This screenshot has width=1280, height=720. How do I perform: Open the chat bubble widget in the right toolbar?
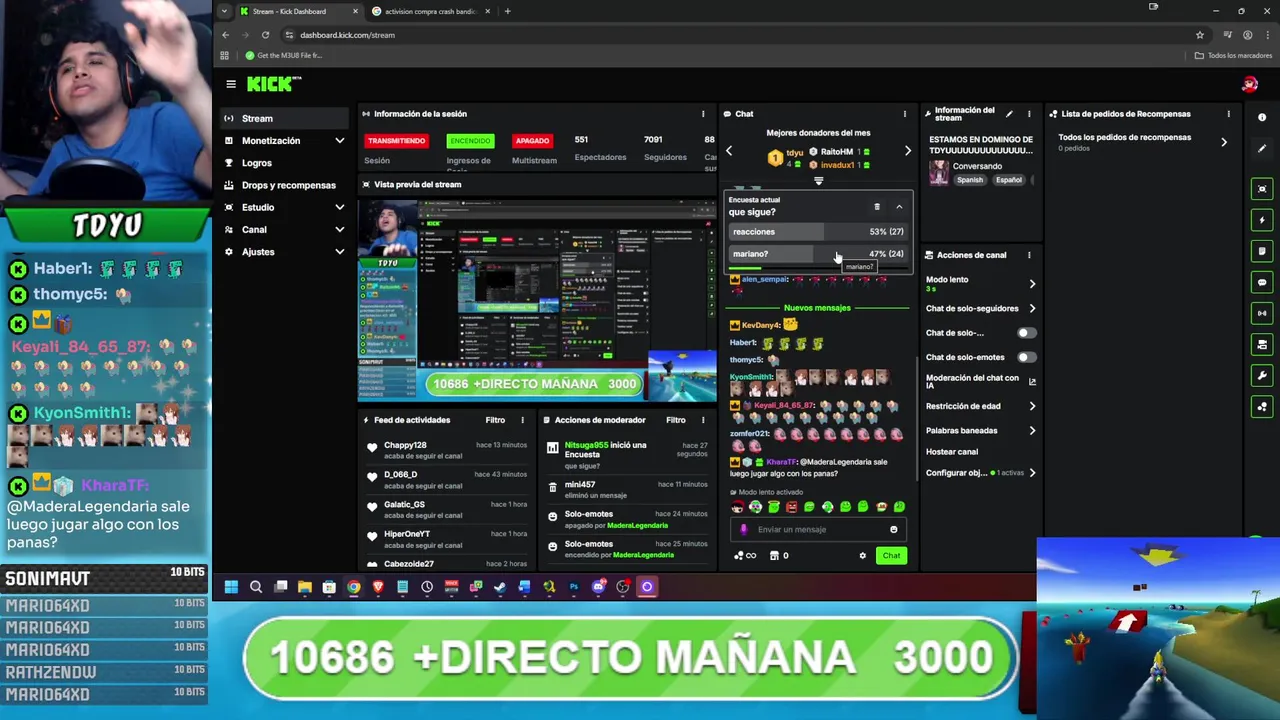coord(1262,282)
